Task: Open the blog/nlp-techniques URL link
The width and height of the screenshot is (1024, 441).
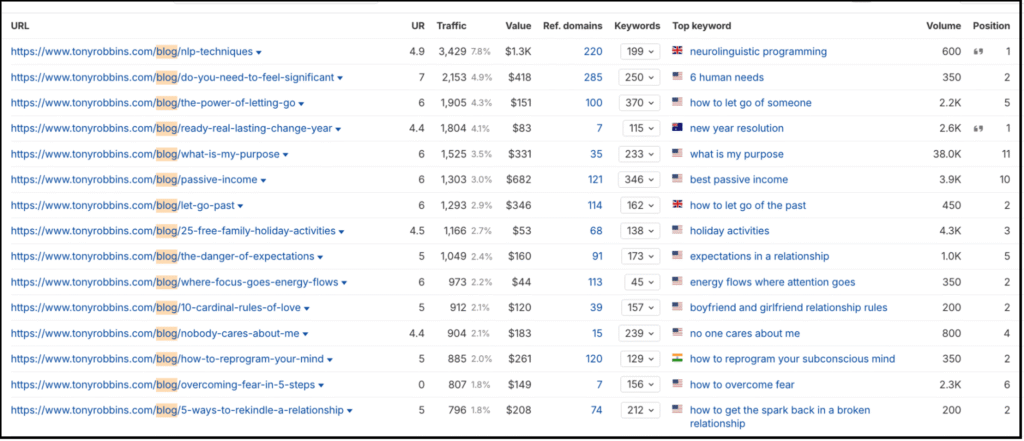Action: coord(132,52)
